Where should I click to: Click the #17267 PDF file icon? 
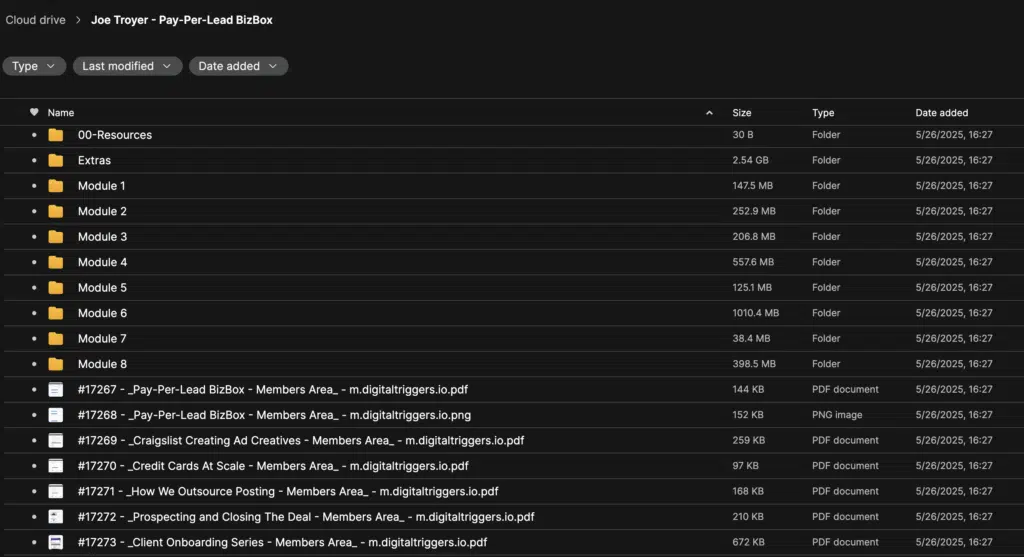click(56, 390)
